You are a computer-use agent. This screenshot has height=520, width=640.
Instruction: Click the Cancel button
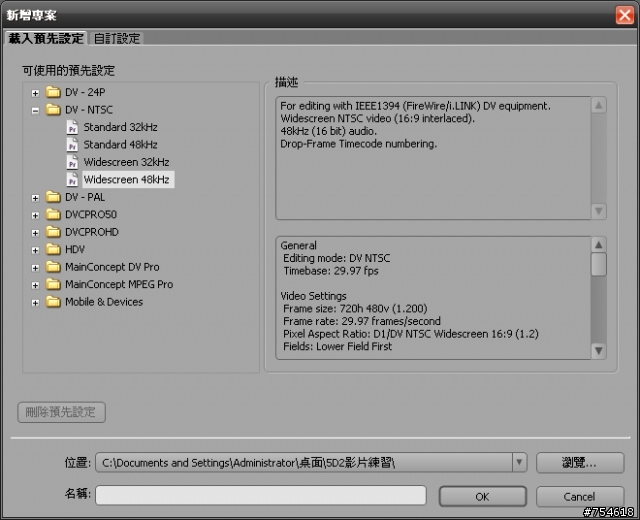580,496
